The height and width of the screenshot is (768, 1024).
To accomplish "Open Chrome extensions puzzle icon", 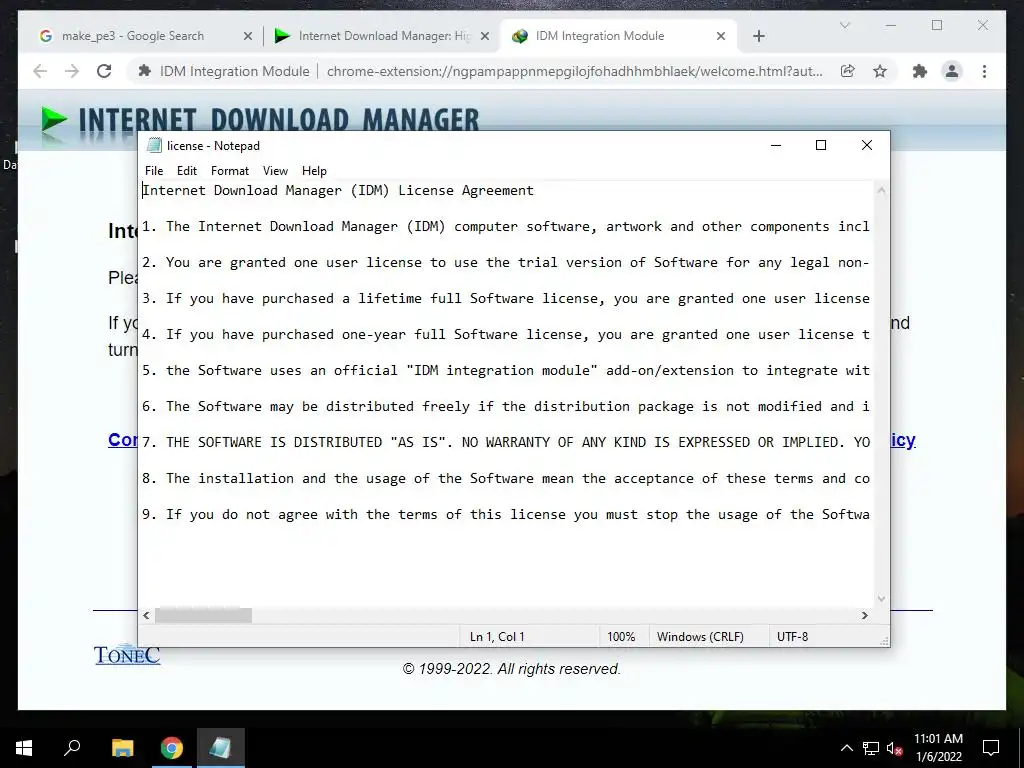I will tap(920, 71).
